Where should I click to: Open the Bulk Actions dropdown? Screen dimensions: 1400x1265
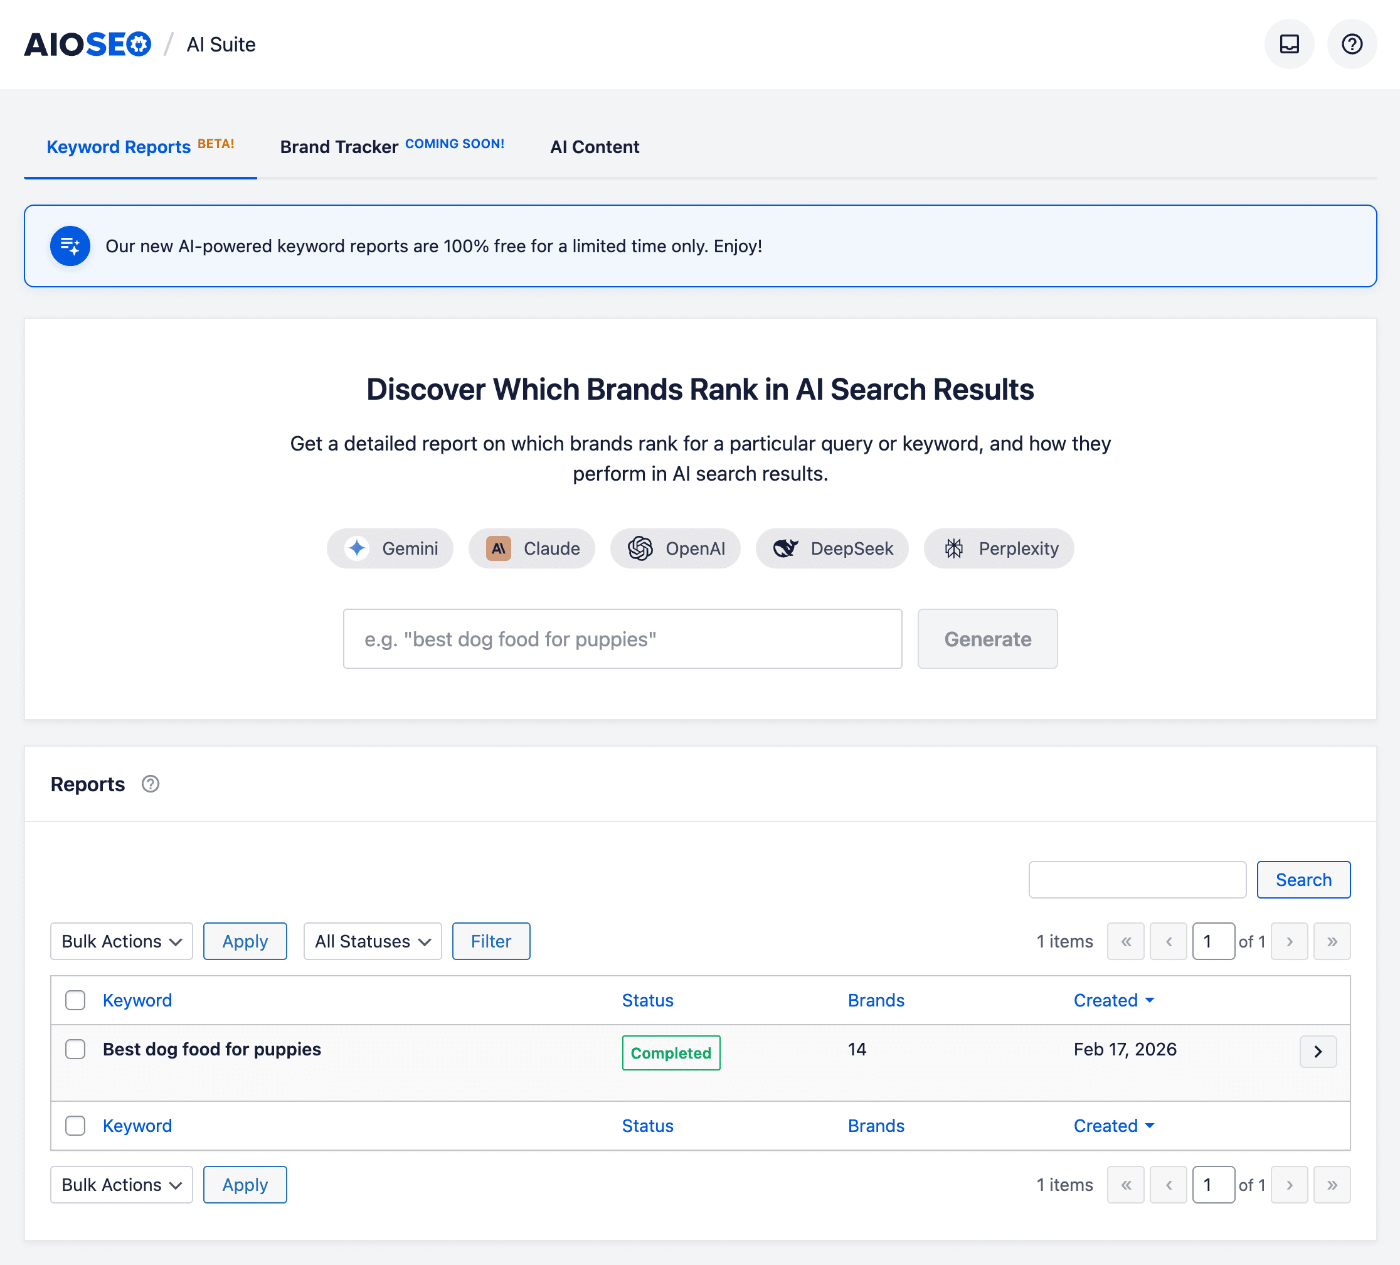[x=121, y=941]
